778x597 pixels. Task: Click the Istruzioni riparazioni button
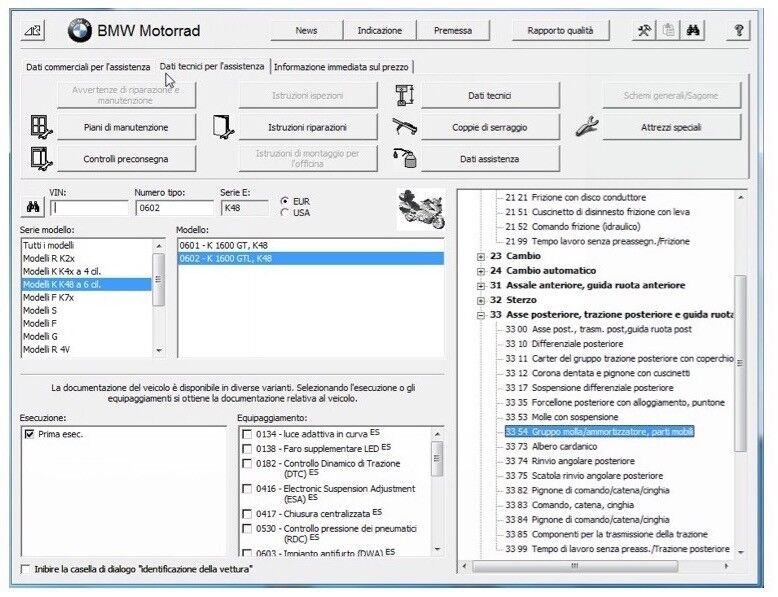tap(307, 127)
